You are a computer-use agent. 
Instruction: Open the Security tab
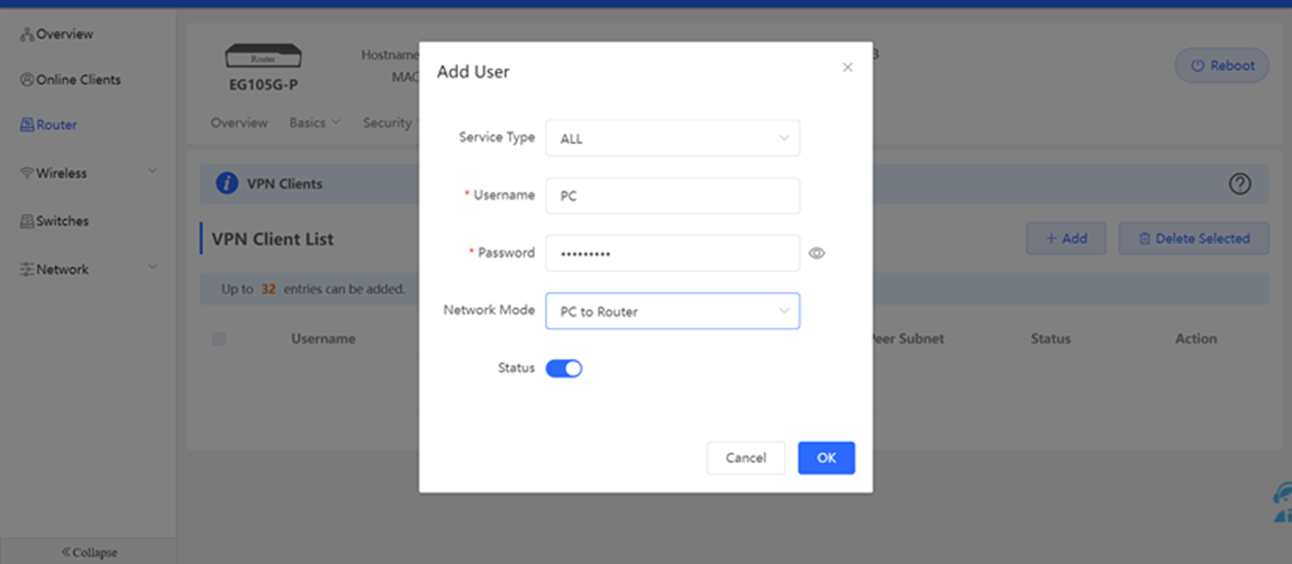pyautogui.click(x=387, y=123)
